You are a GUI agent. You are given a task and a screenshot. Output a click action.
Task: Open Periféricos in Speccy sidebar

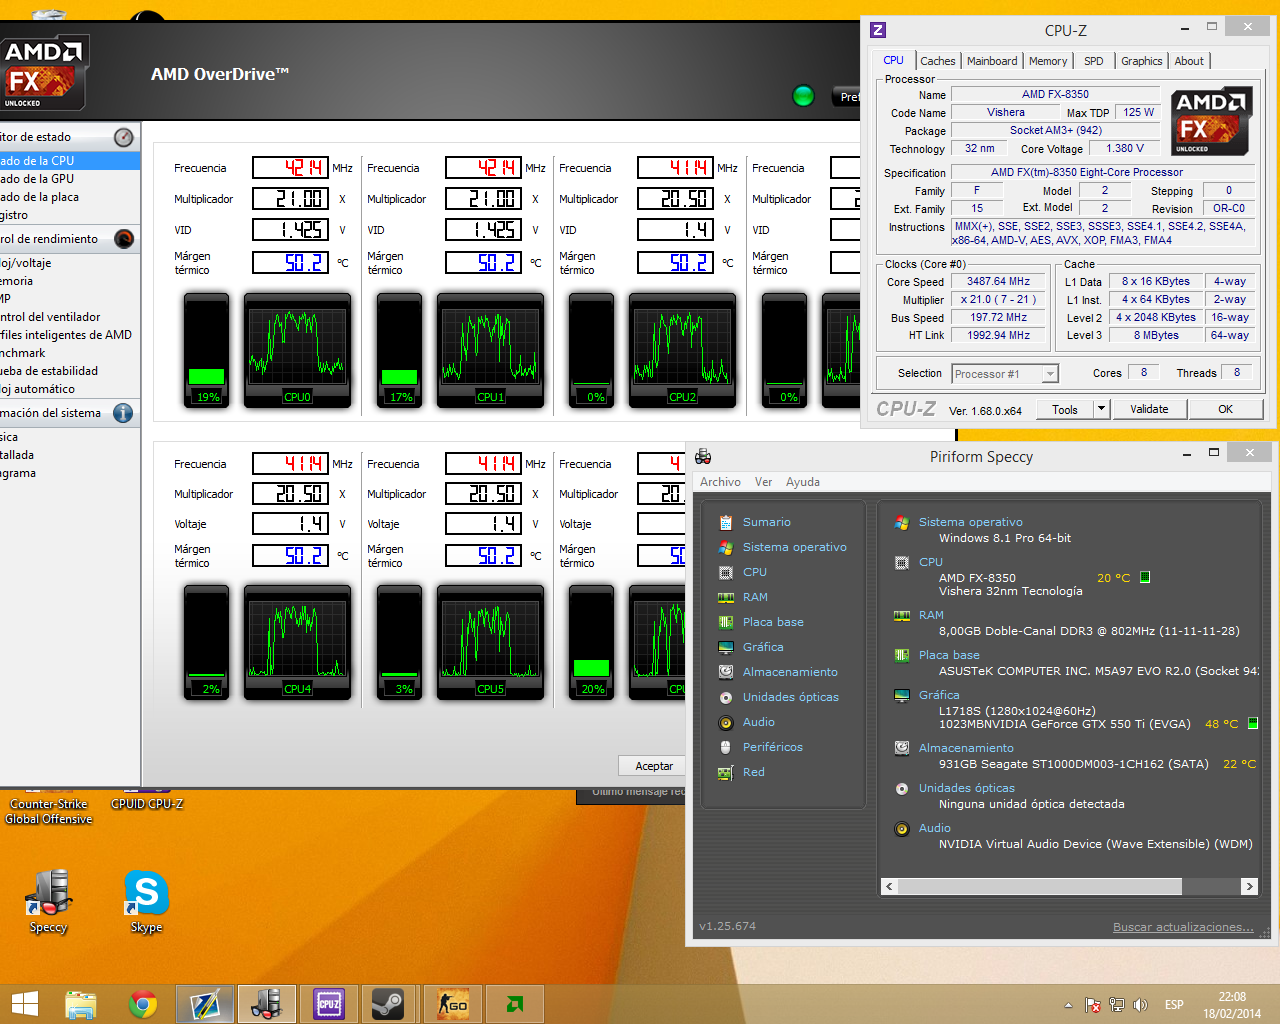click(x=772, y=747)
